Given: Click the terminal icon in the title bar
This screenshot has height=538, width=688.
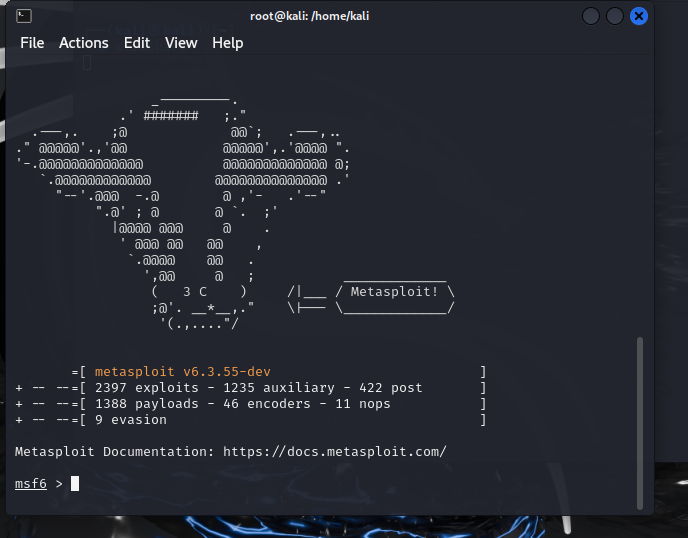Looking at the screenshot, I should (x=24, y=16).
